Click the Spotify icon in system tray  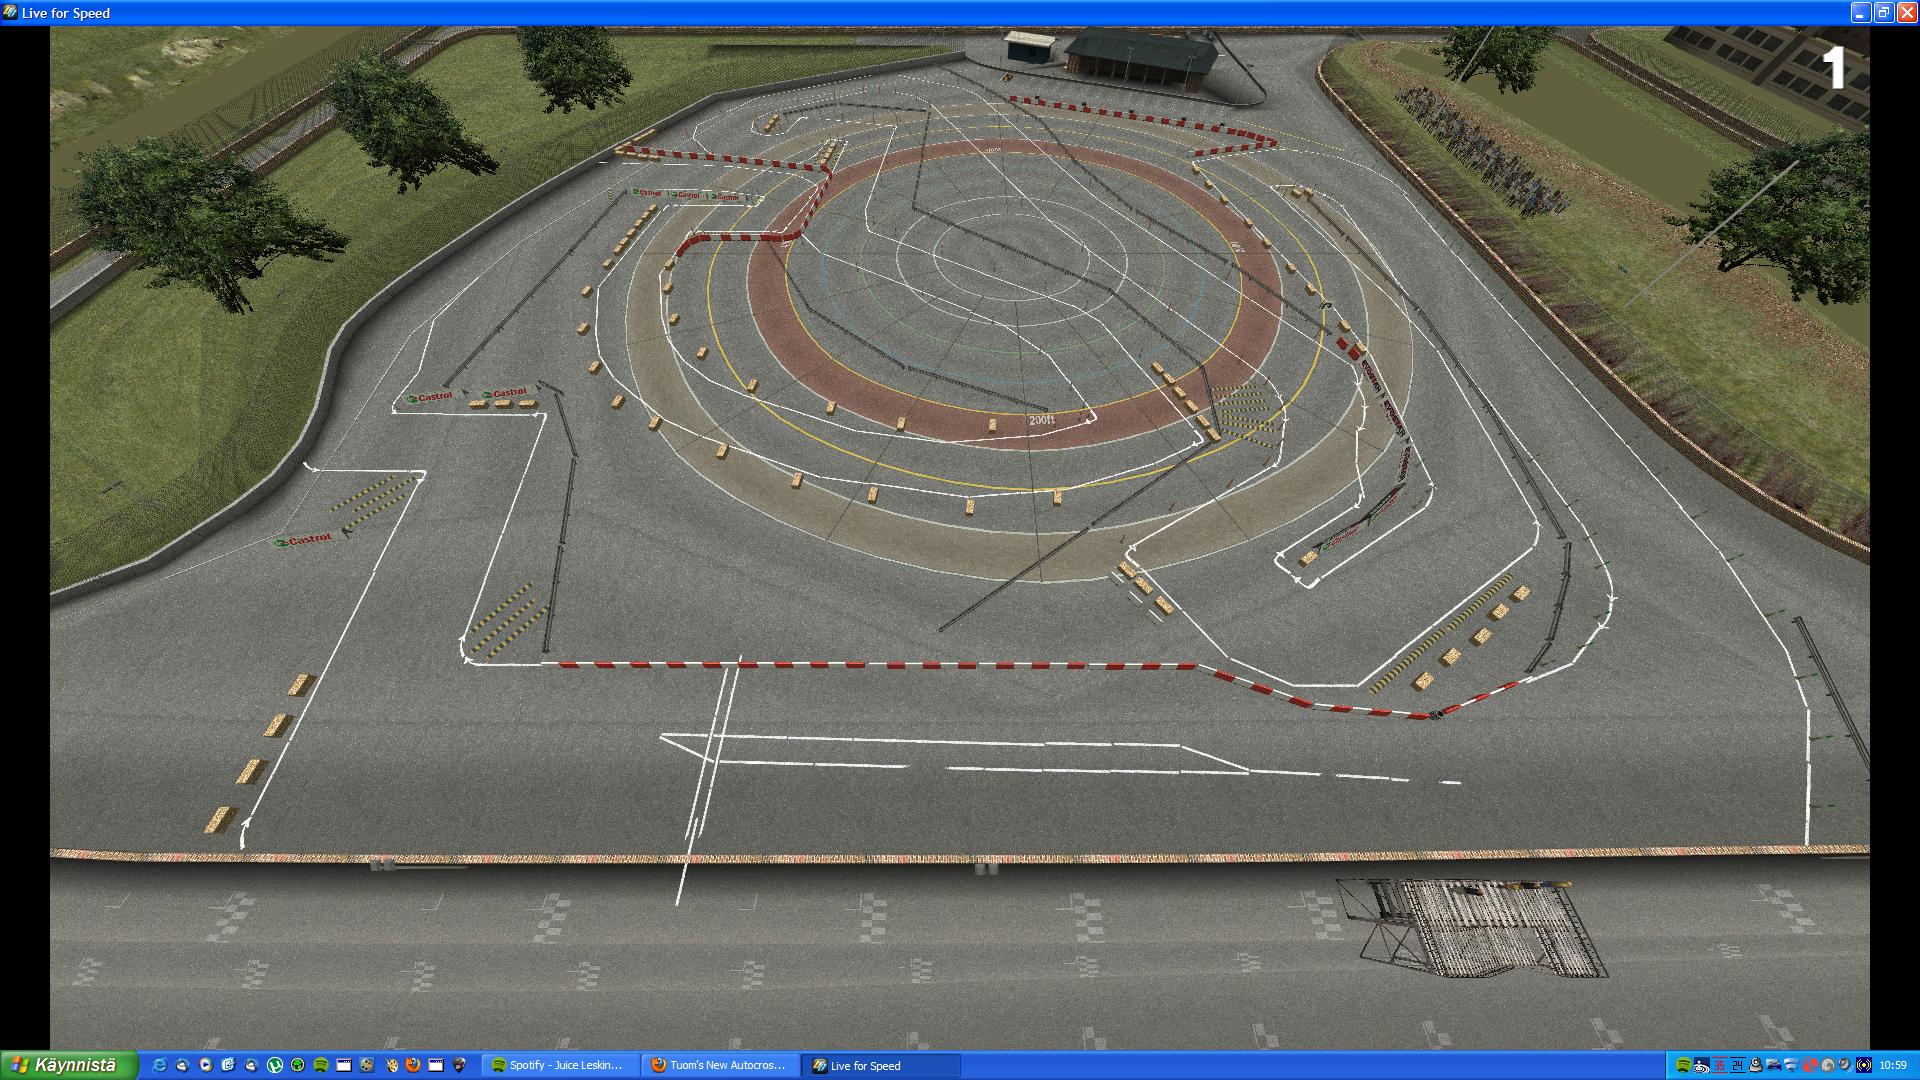pos(1683,1065)
